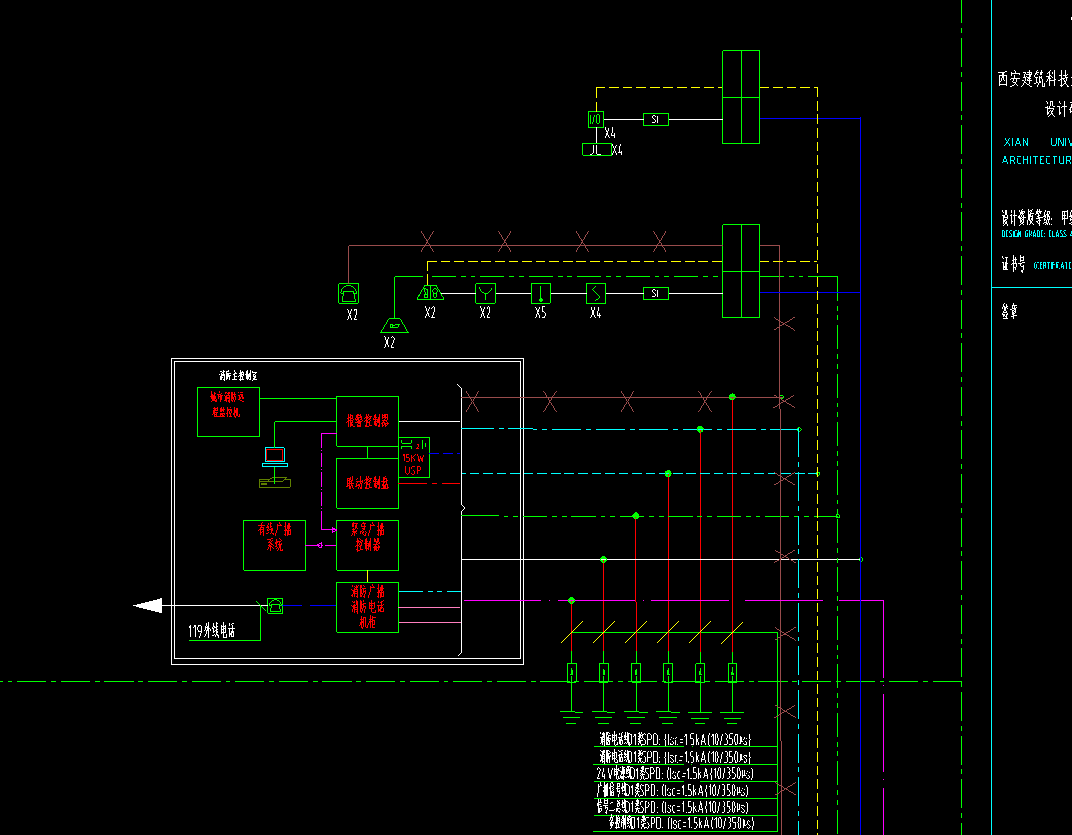Select the printer symbol below computer

pos(275,482)
